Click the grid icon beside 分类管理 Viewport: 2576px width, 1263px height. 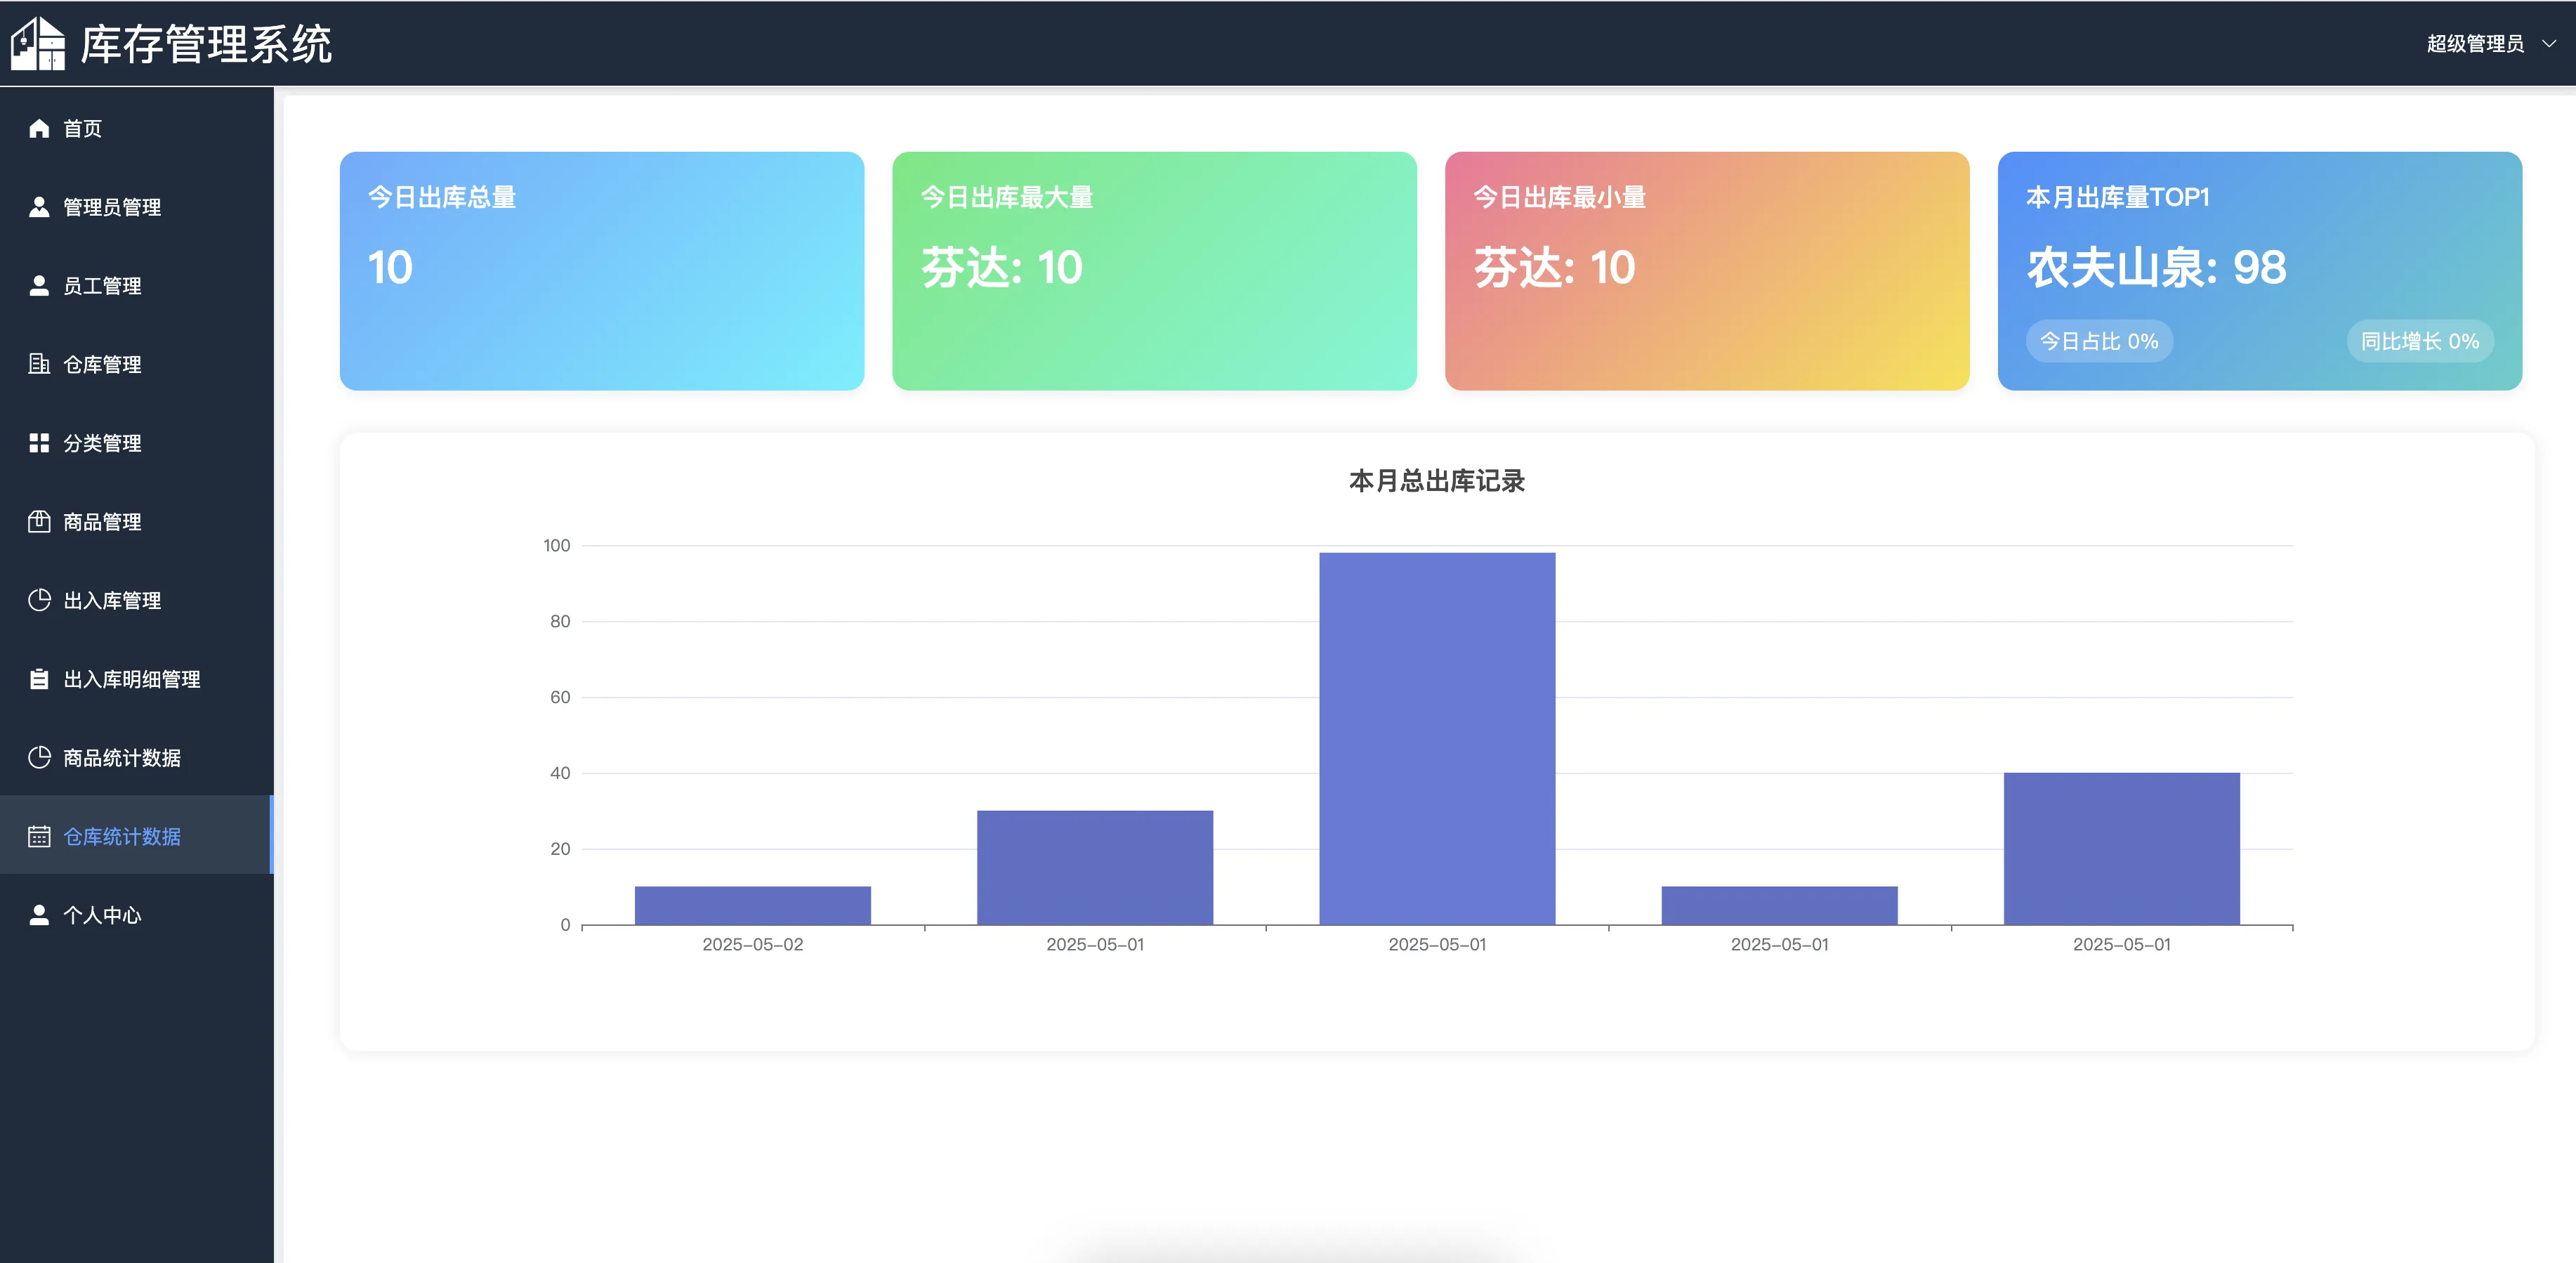pyautogui.click(x=39, y=443)
